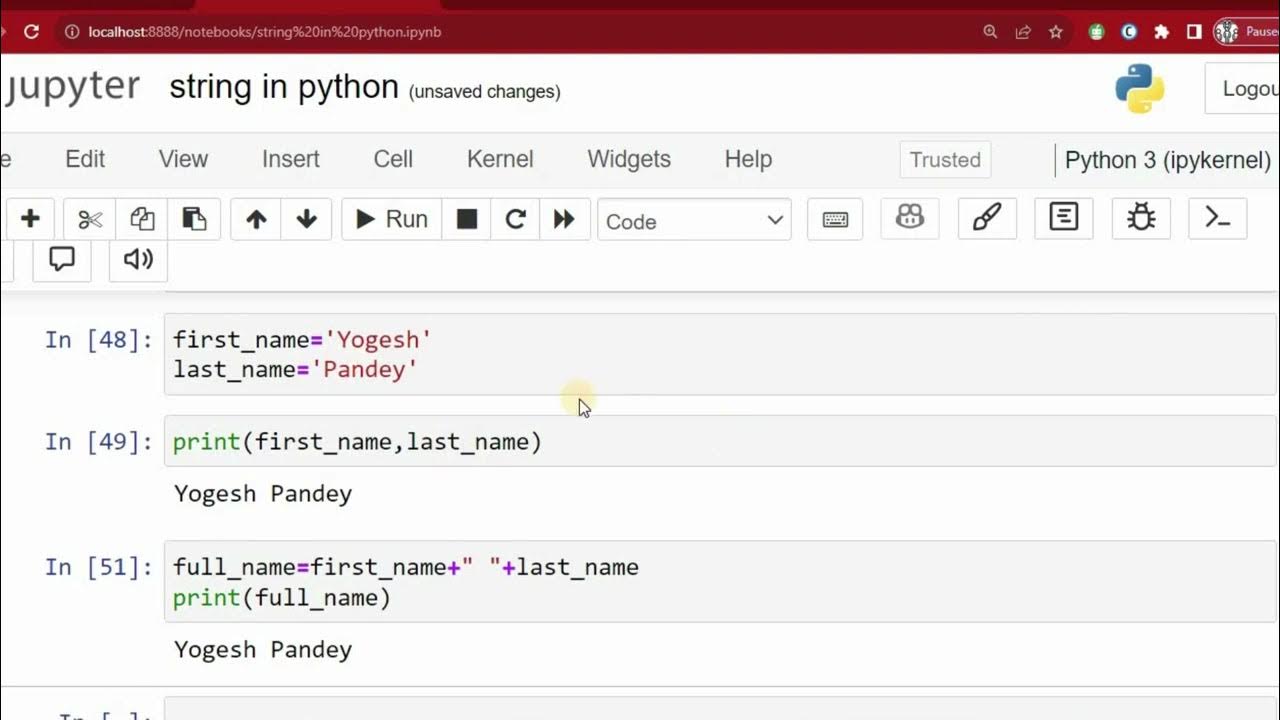Bookmark this page star icon
Viewport: 1280px width, 720px height.
pos(1055,32)
